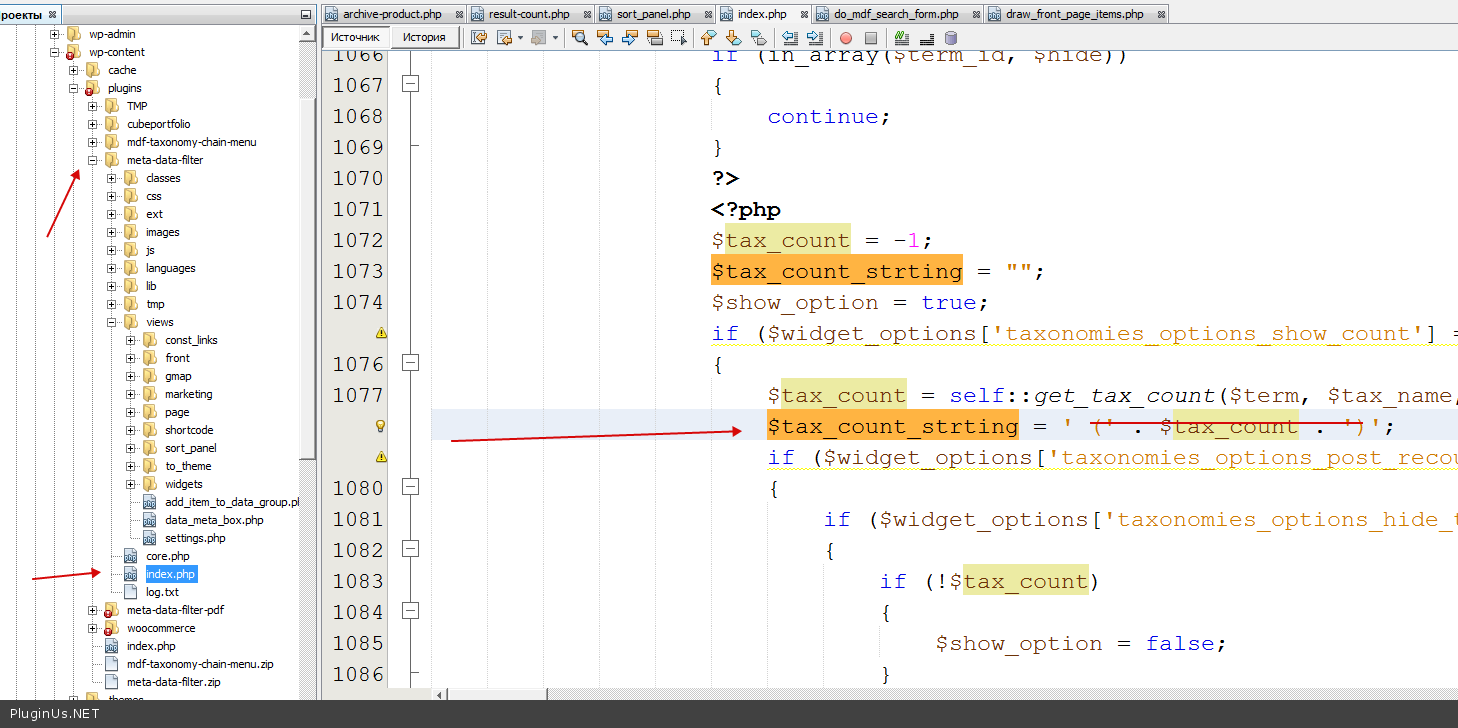Click the Shift Line Right toolbar icon

[814, 38]
